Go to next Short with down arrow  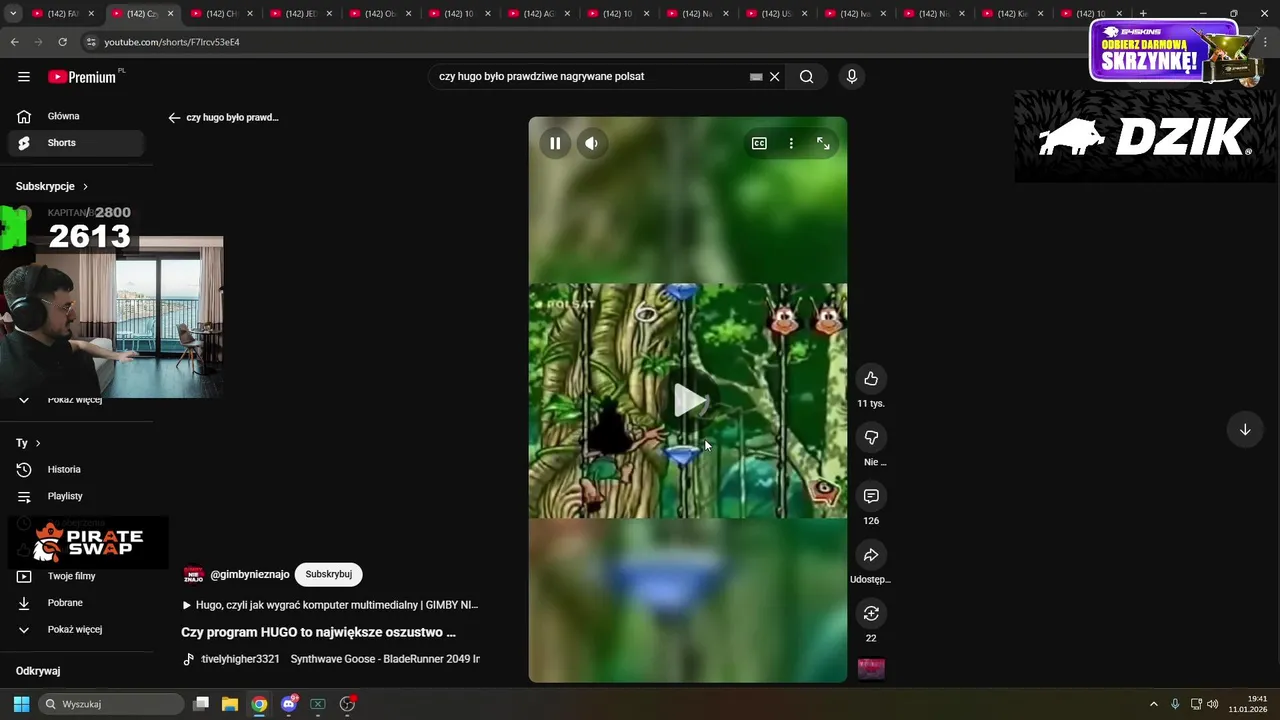coord(1245,429)
